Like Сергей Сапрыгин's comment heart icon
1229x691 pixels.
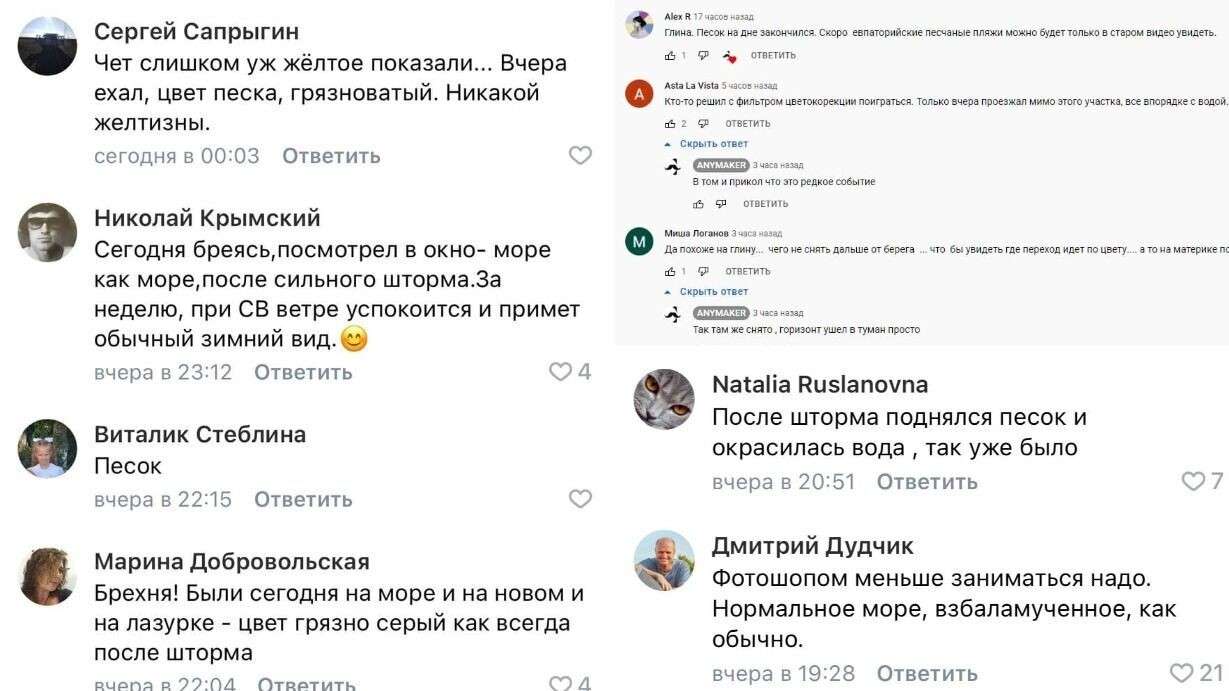(578, 155)
